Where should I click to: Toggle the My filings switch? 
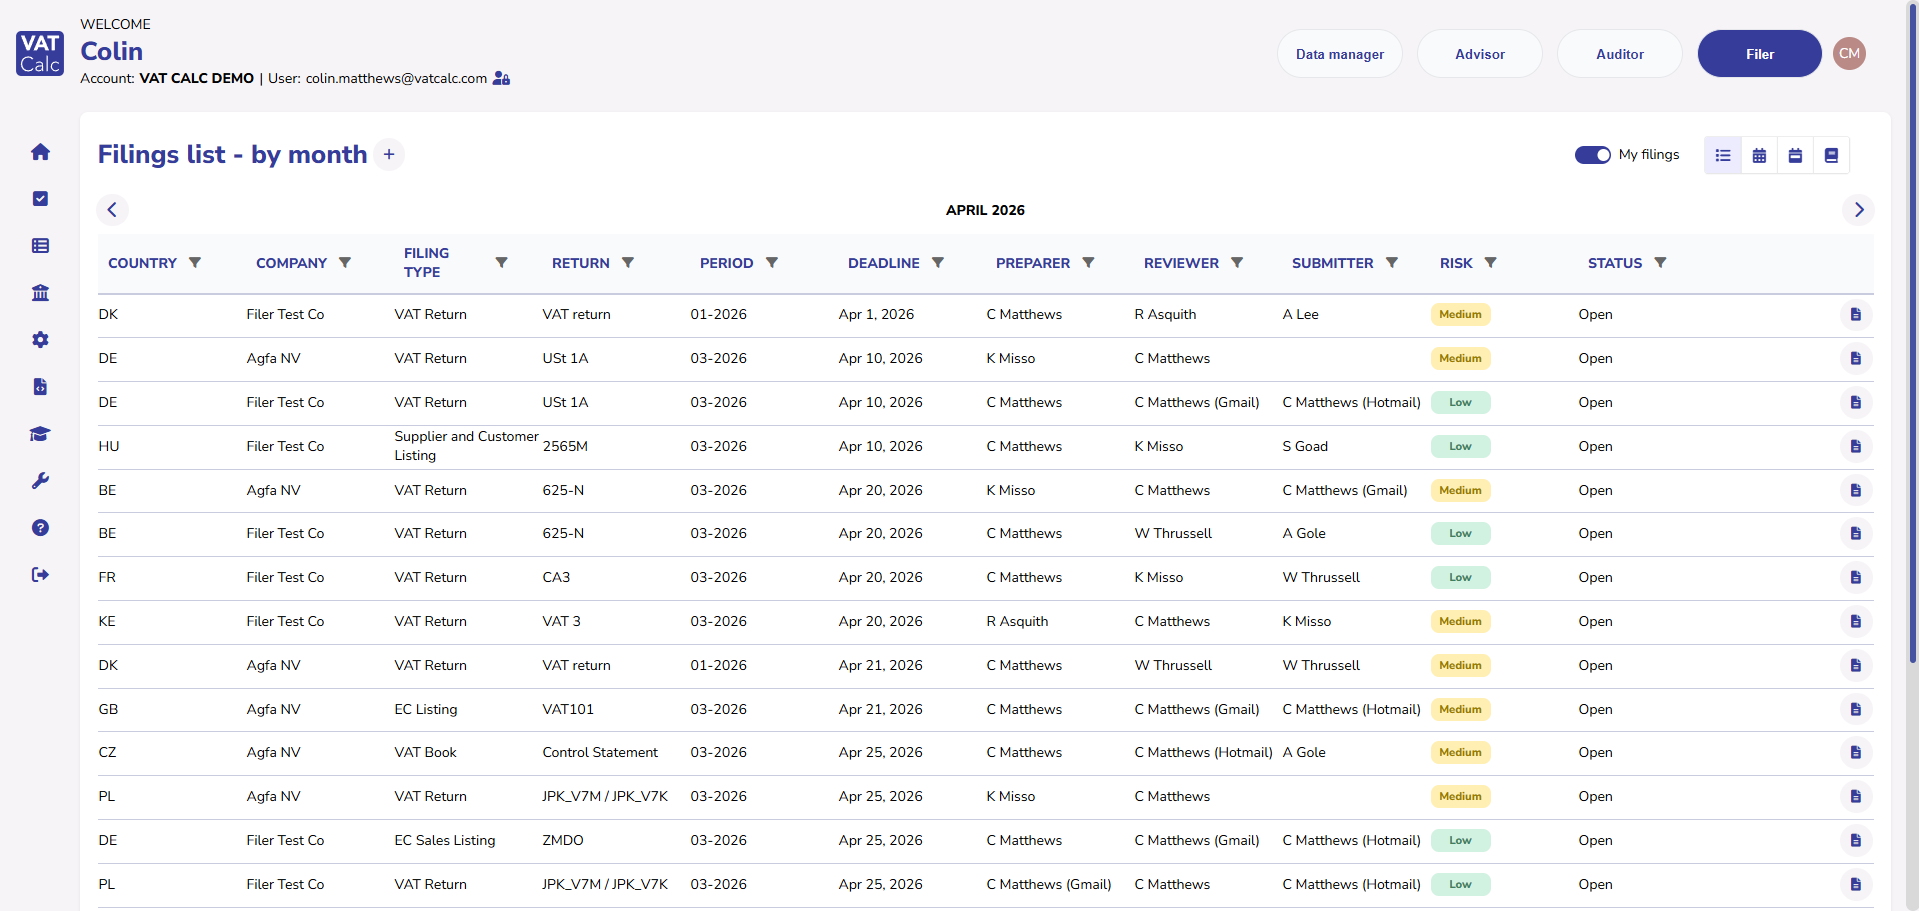1592,155
